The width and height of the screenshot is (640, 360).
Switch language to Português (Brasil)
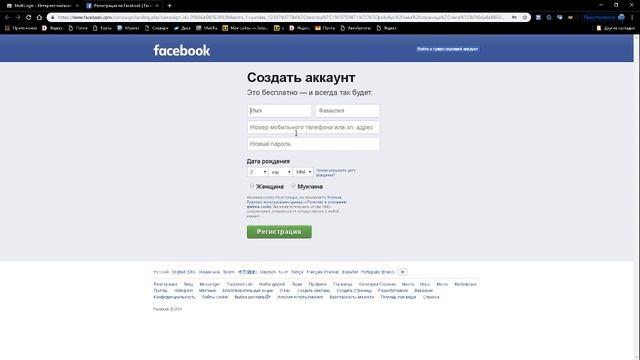tap(378, 272)
